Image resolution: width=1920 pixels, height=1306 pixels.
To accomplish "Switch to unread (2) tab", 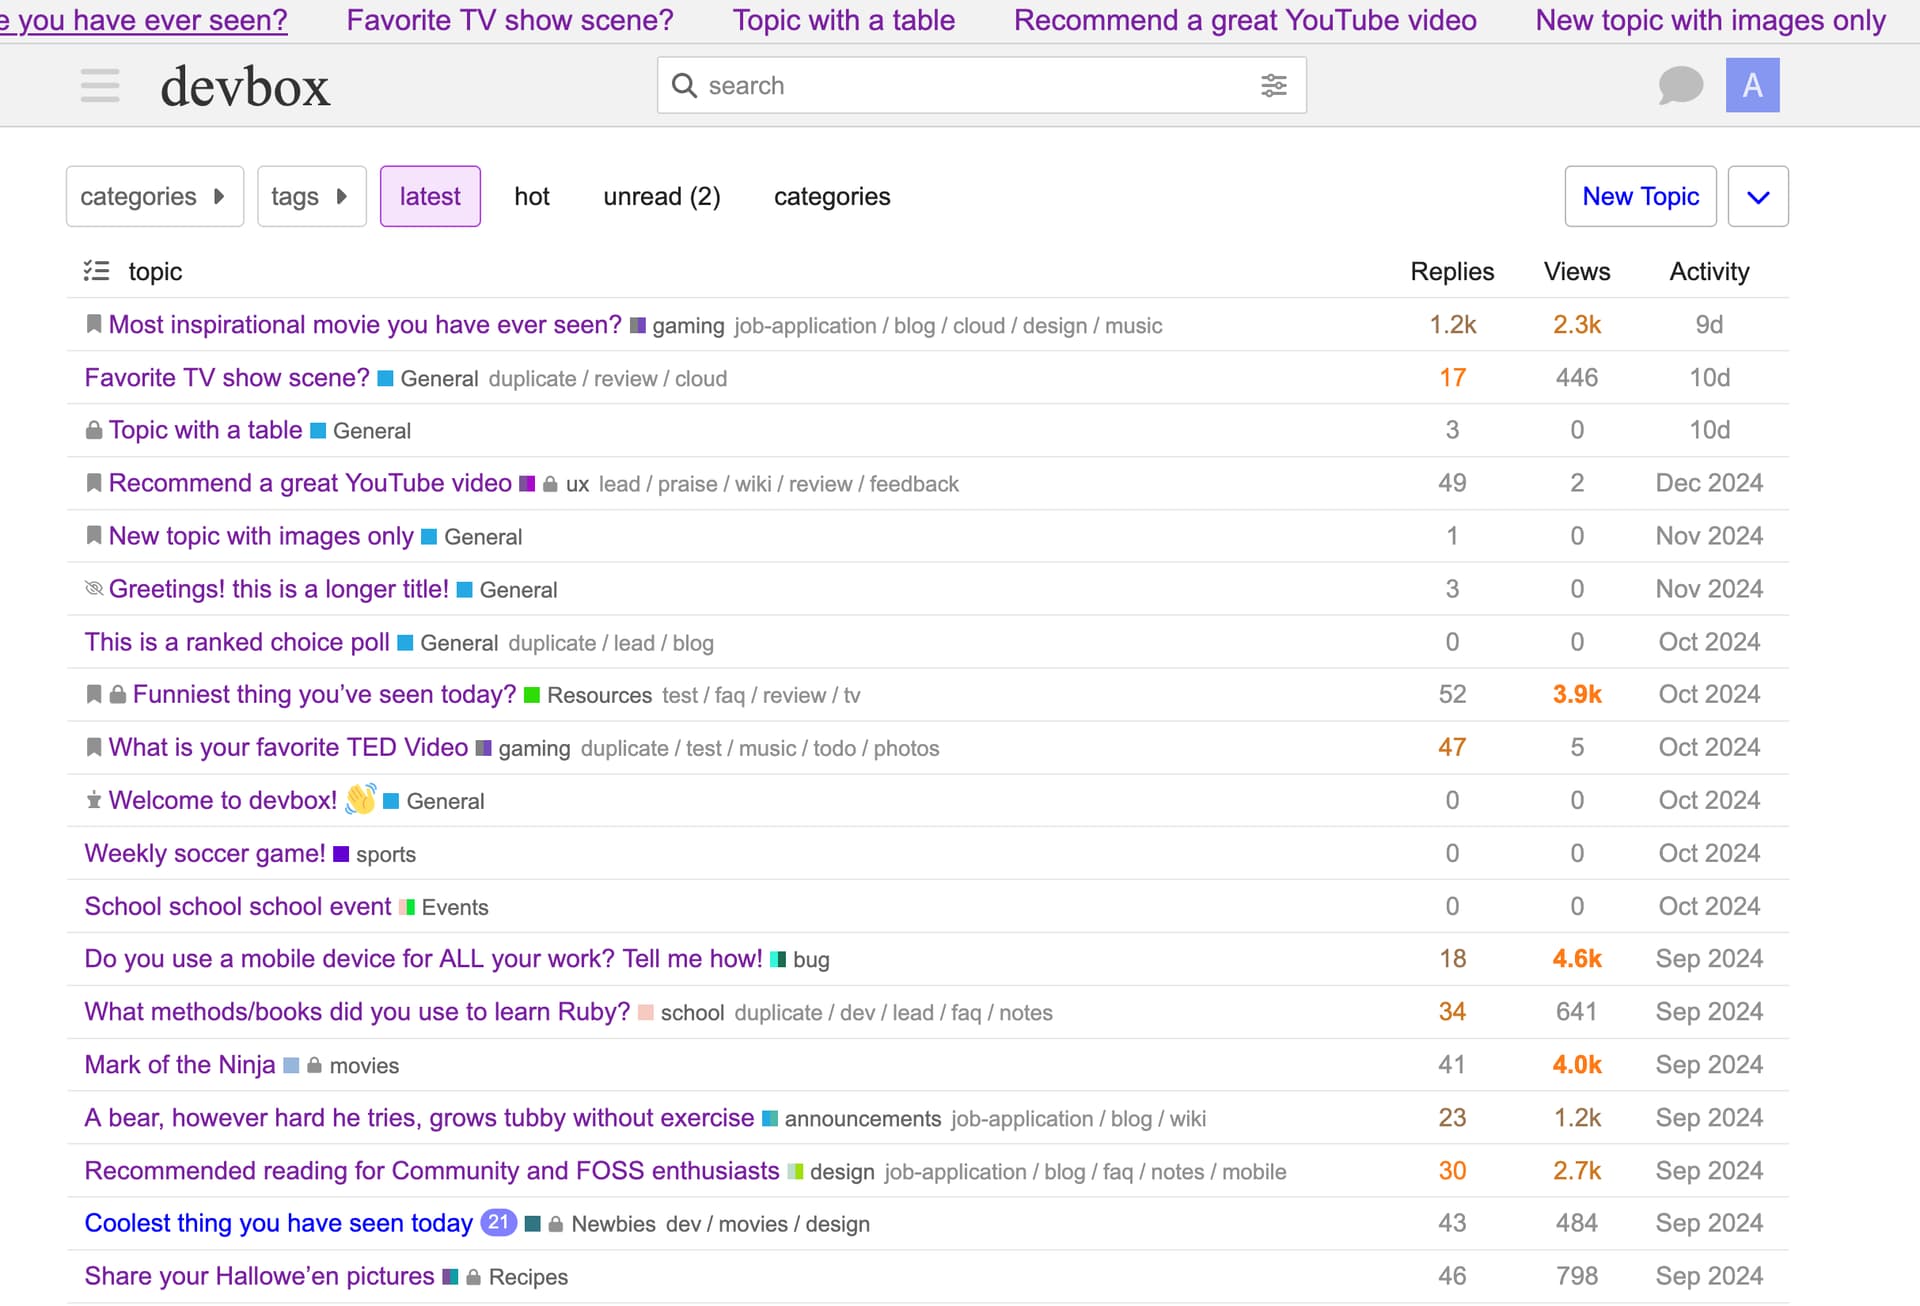I will (661, 197).
